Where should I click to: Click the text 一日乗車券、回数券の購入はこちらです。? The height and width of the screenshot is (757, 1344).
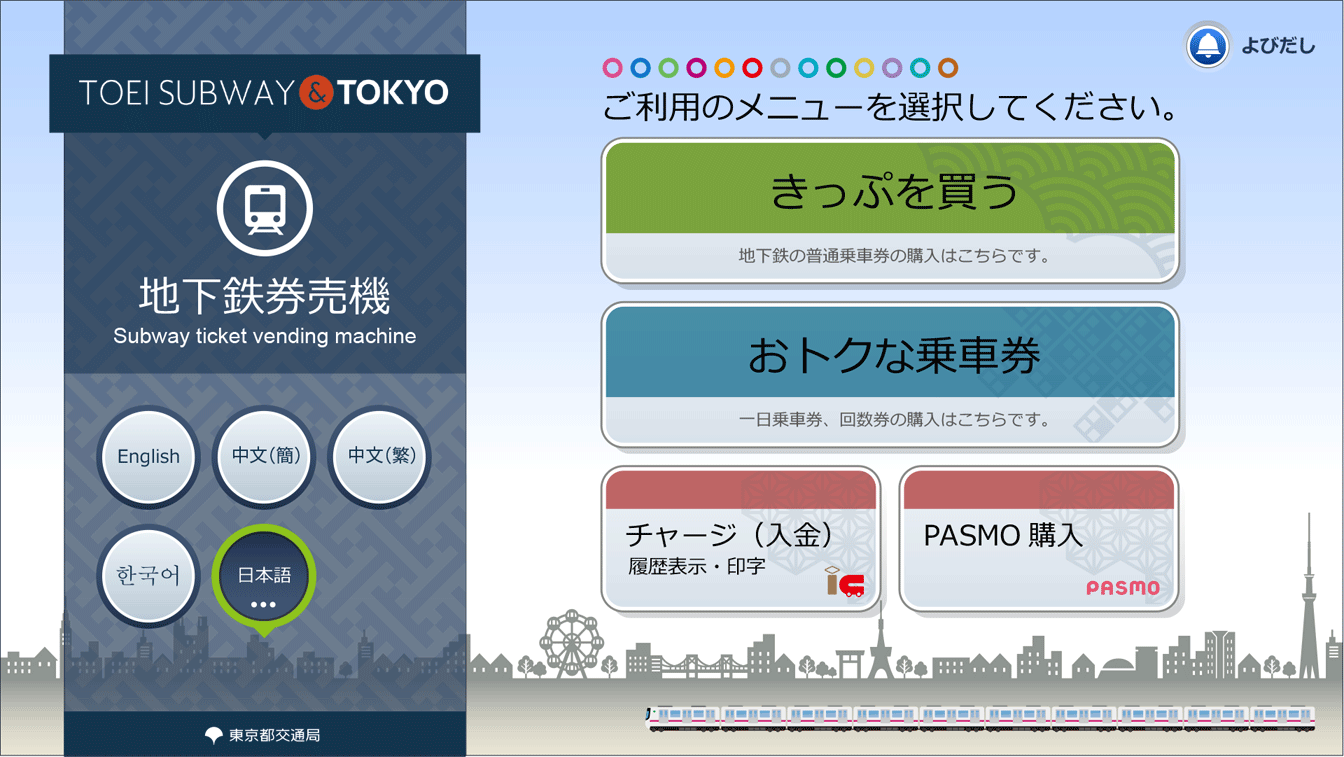click(x=894, y=420)
